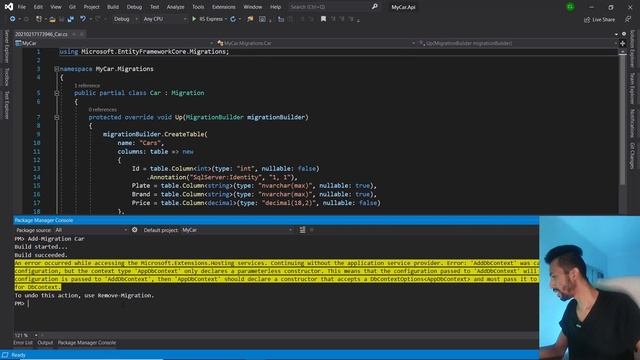Select the Package Manager Console bottom tab

click(x=87, y=343)
